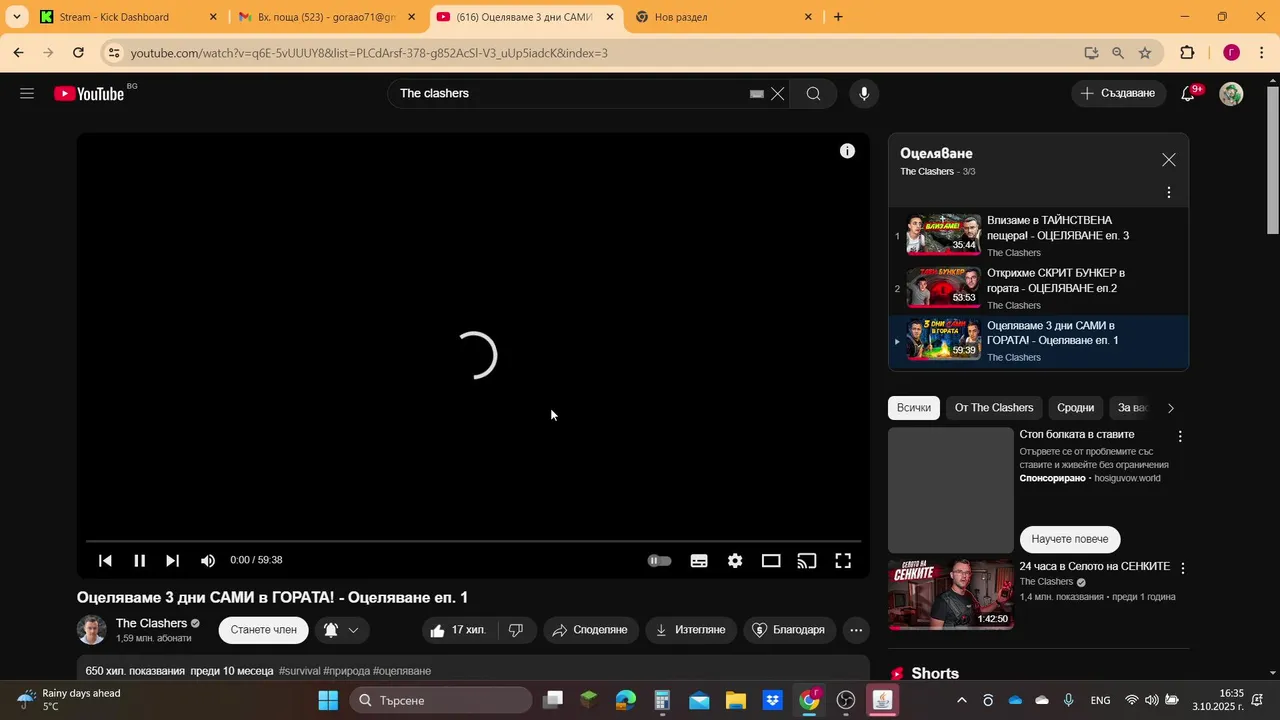Show more filter chips with arrow

coord(1171,408)
